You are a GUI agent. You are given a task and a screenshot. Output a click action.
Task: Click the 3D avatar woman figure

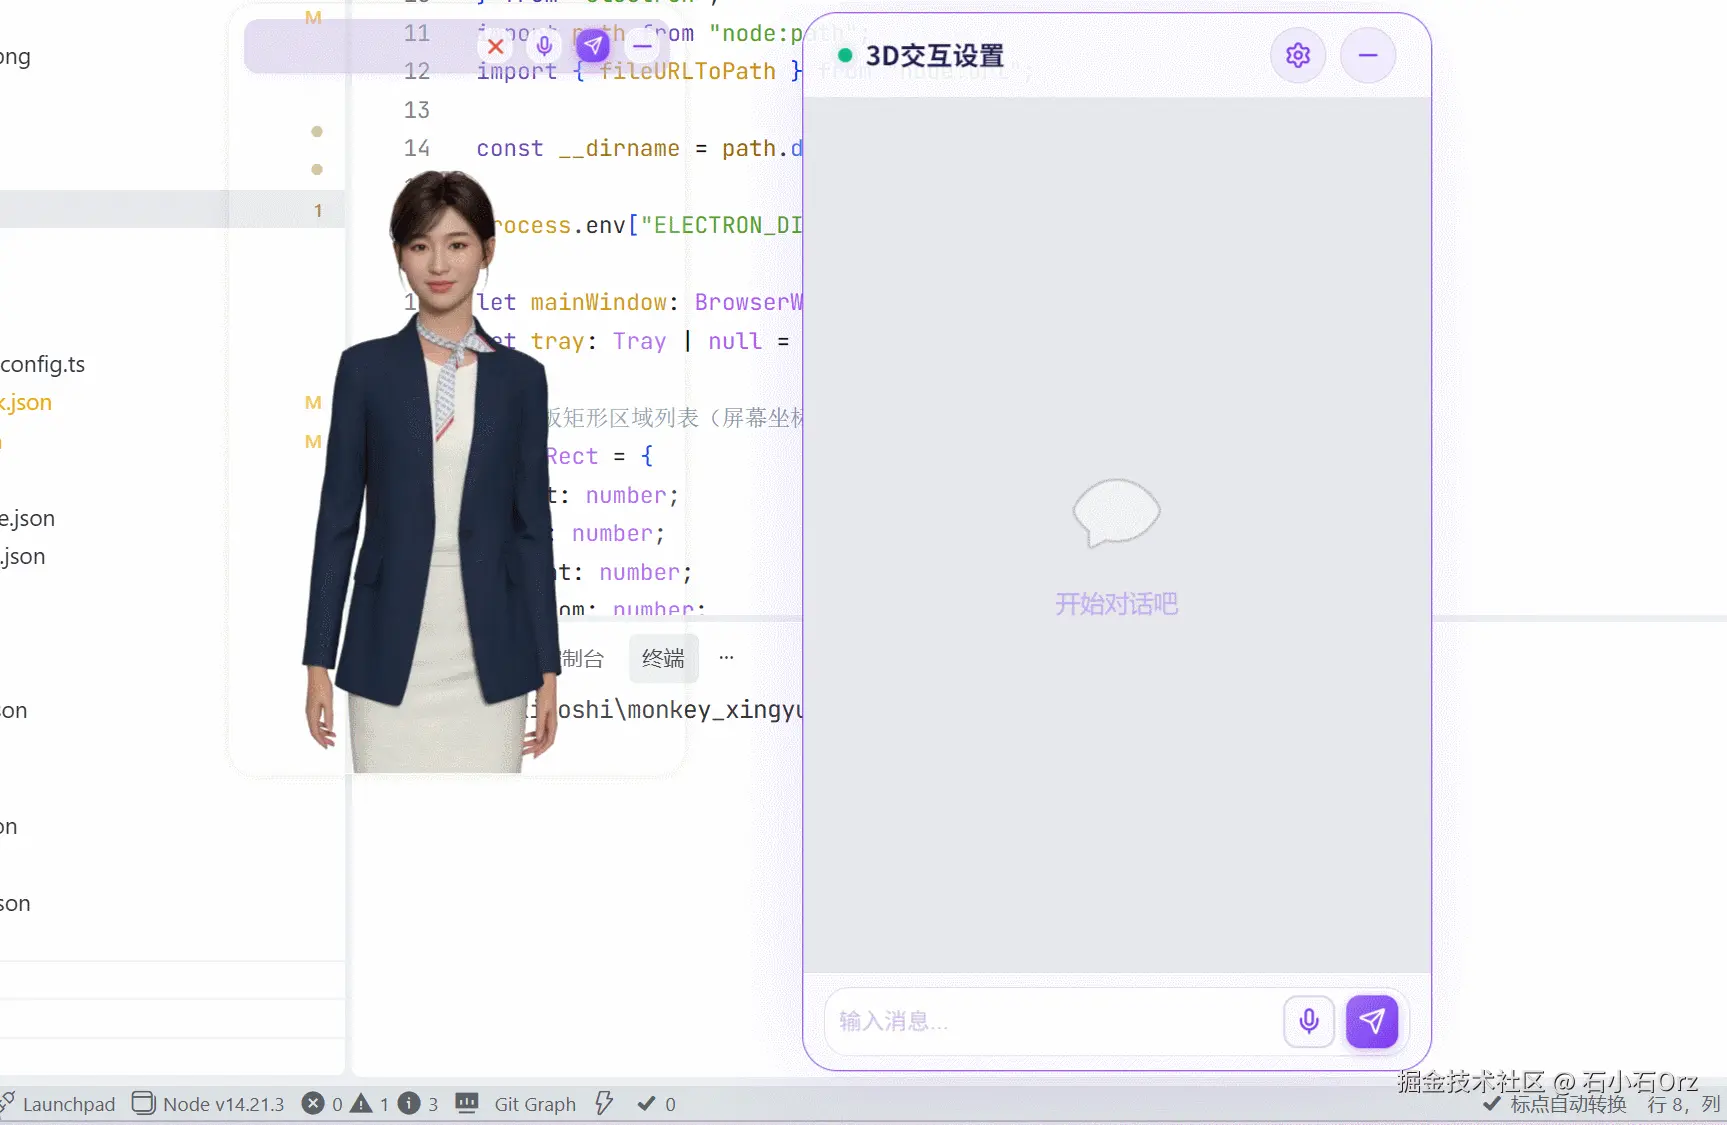pyautogui.click(x=432, y=472)
